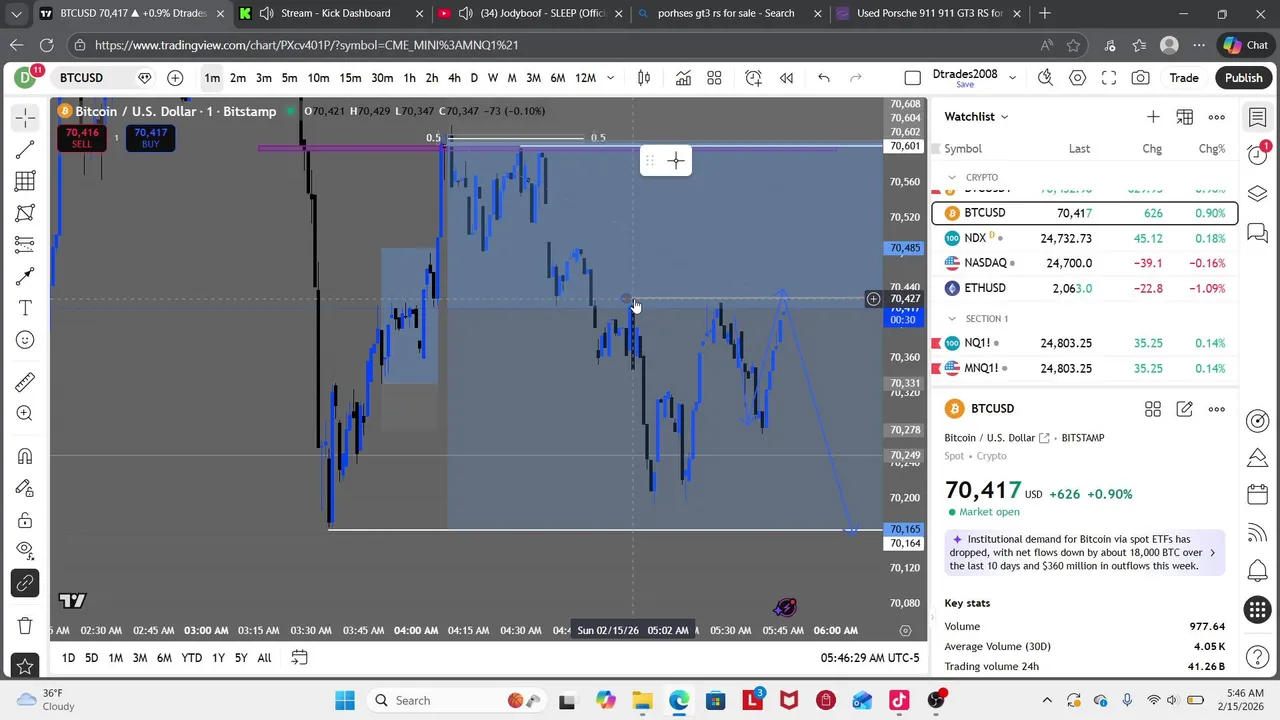This screenshot has width=1280, height=720.
Task: Open the economic calendar in right sidebar
Action: click(x=1258, y=494)
